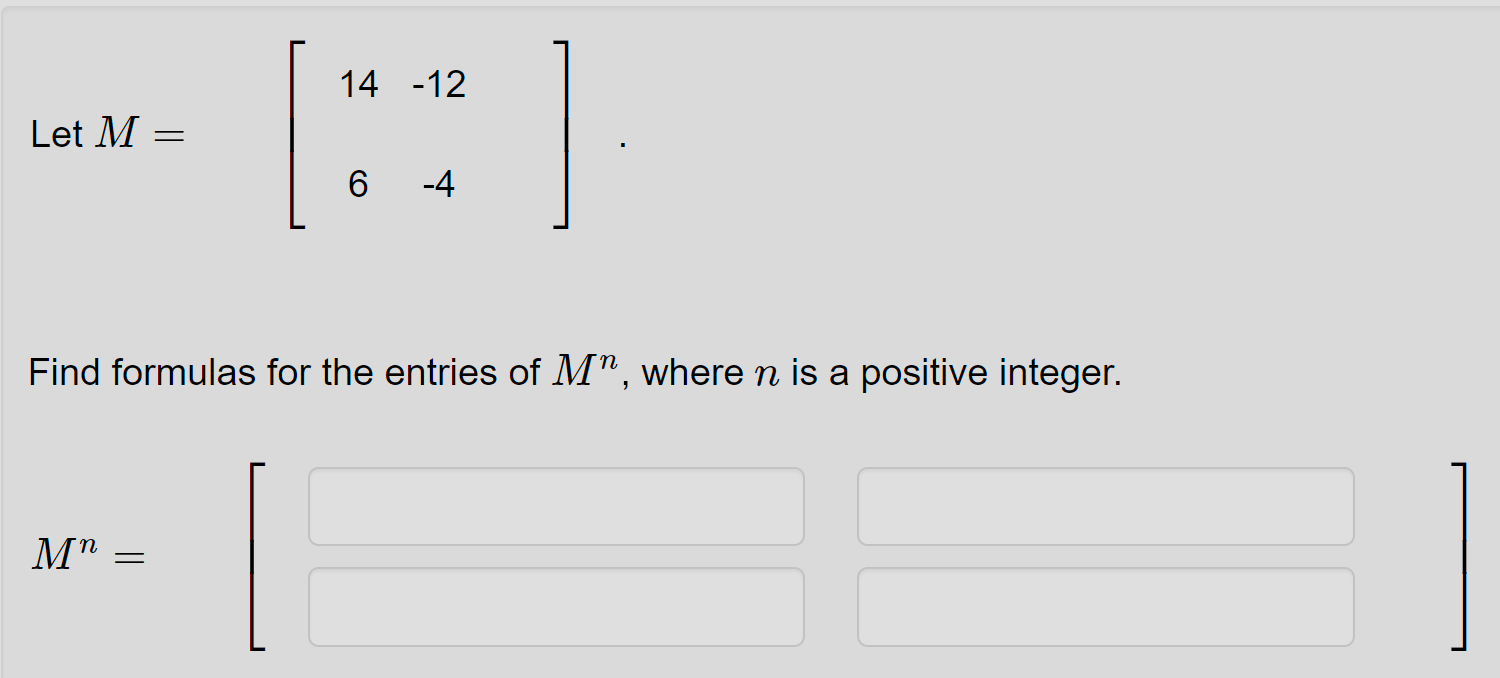Select the matrix entry showing -12
The width and height of the screenshot is (1500, 678).
click(x=440, y=84)
